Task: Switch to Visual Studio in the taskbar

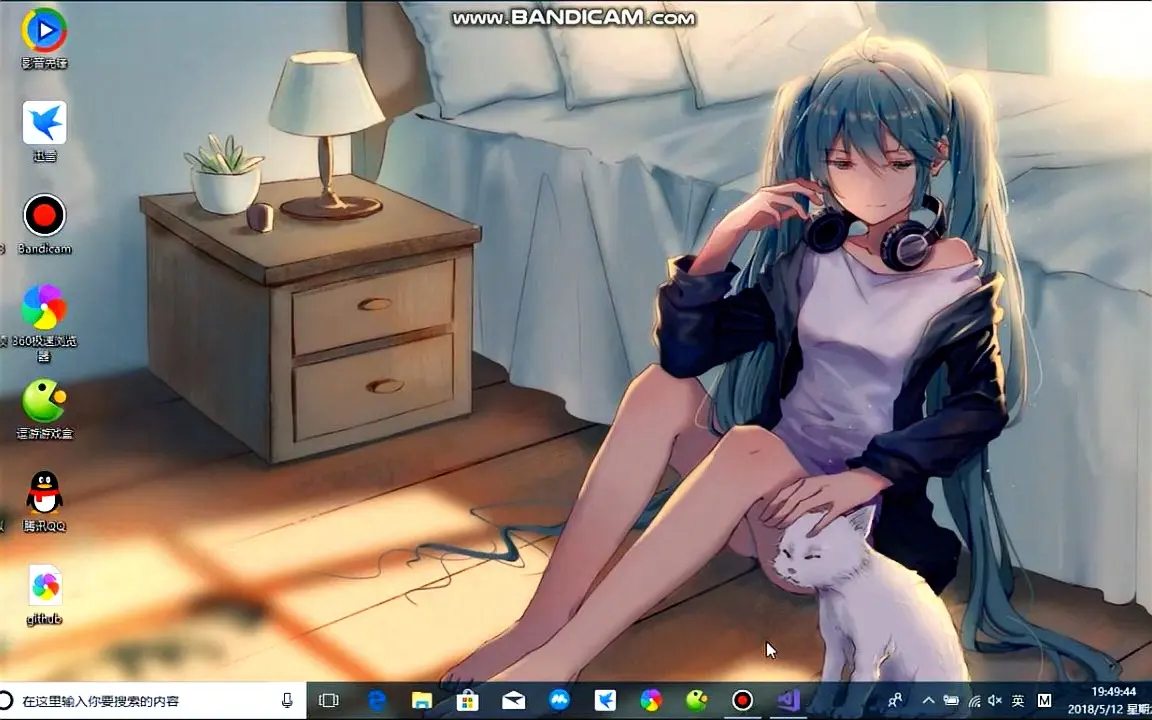Action: click(x=788, y=701)
